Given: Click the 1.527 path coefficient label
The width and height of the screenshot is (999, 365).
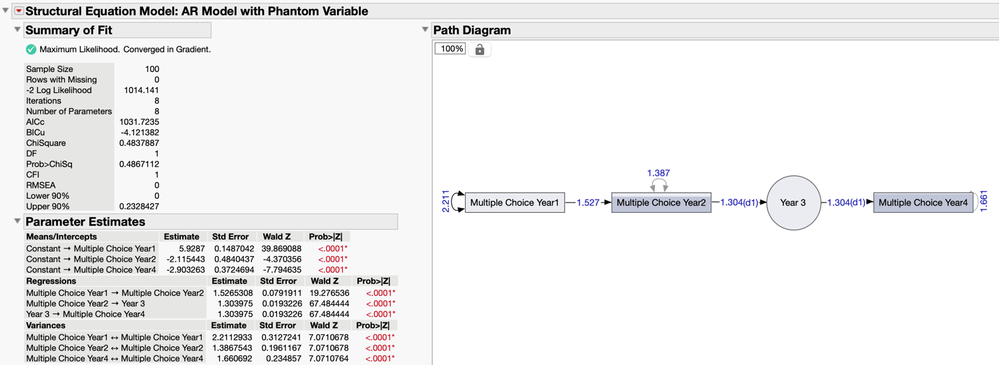Looking at the screenshot, I should [588, 203].
